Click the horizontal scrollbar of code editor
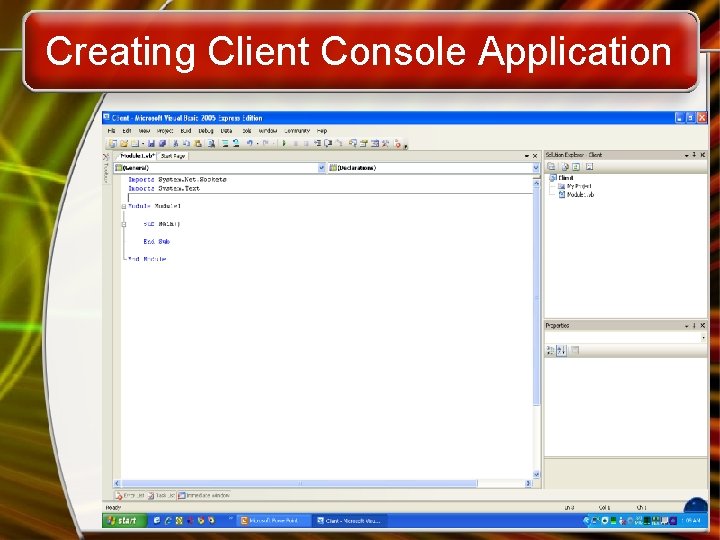This screenshot has width=720, height=540. pos(299,483)
